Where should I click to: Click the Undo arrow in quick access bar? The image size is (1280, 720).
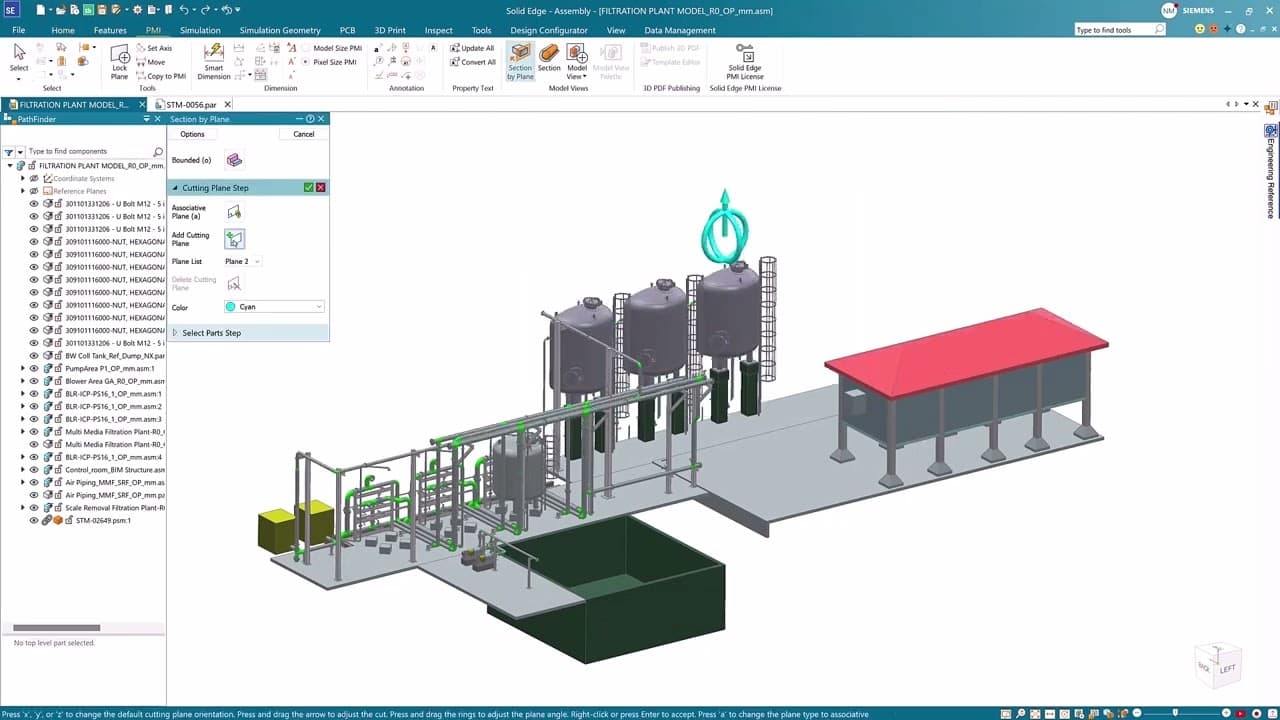184,10
